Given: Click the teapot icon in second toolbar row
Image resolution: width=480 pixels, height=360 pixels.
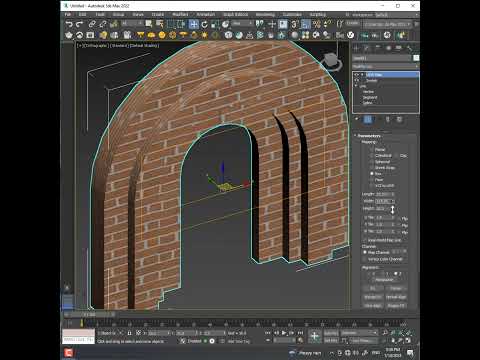Looking at the screenshot, I should [69, 35].
